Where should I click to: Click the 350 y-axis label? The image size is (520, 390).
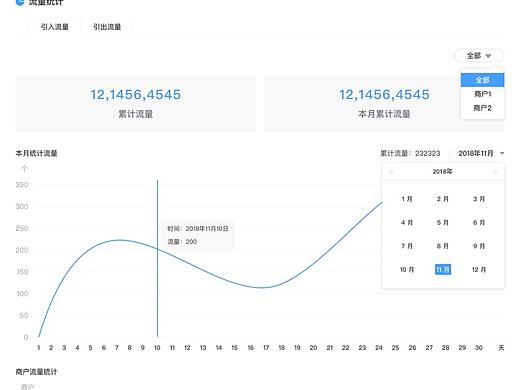[x=22, y=185]
